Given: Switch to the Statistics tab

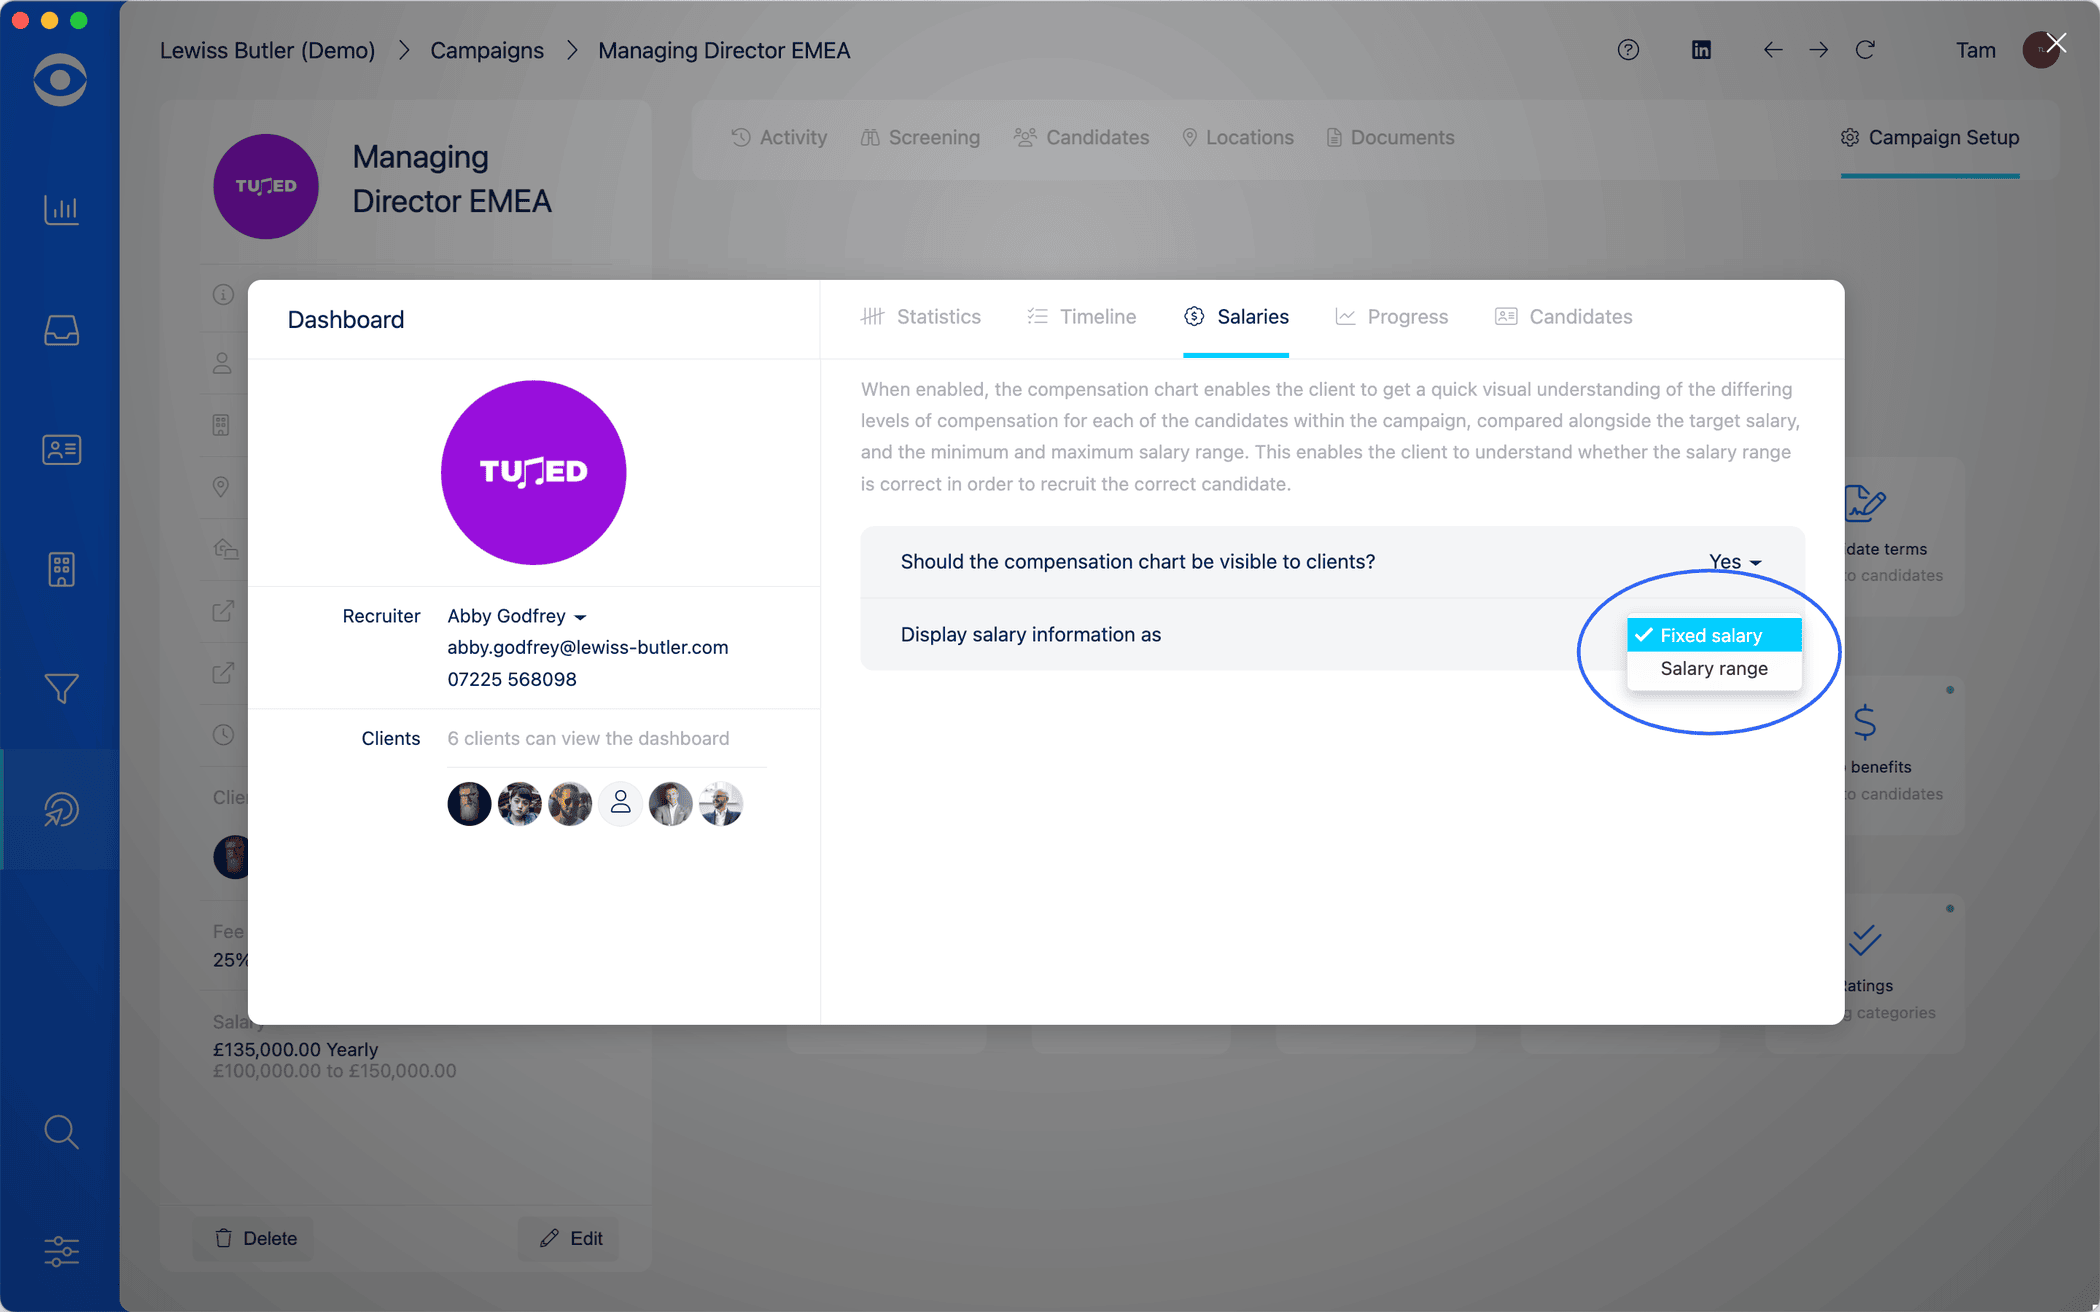Looking at the screenshot, I should coord(921,317).
